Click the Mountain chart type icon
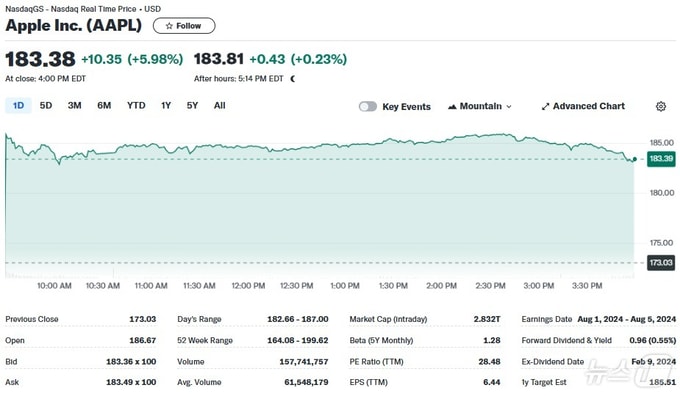The width and height of the screenshot is (680, 396). click(x=452, y=107)
